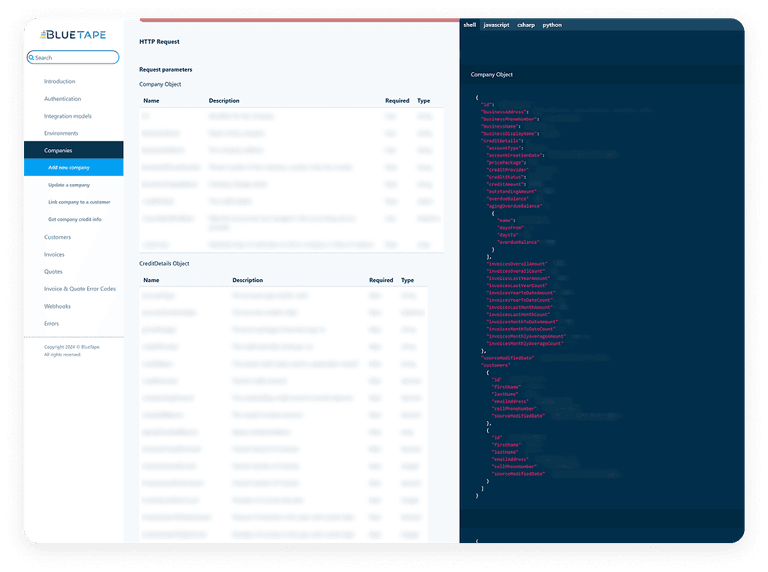Viewport: 768px width, 572px height.
Task: Switch to the python code tab
Action: coord(552,25)
